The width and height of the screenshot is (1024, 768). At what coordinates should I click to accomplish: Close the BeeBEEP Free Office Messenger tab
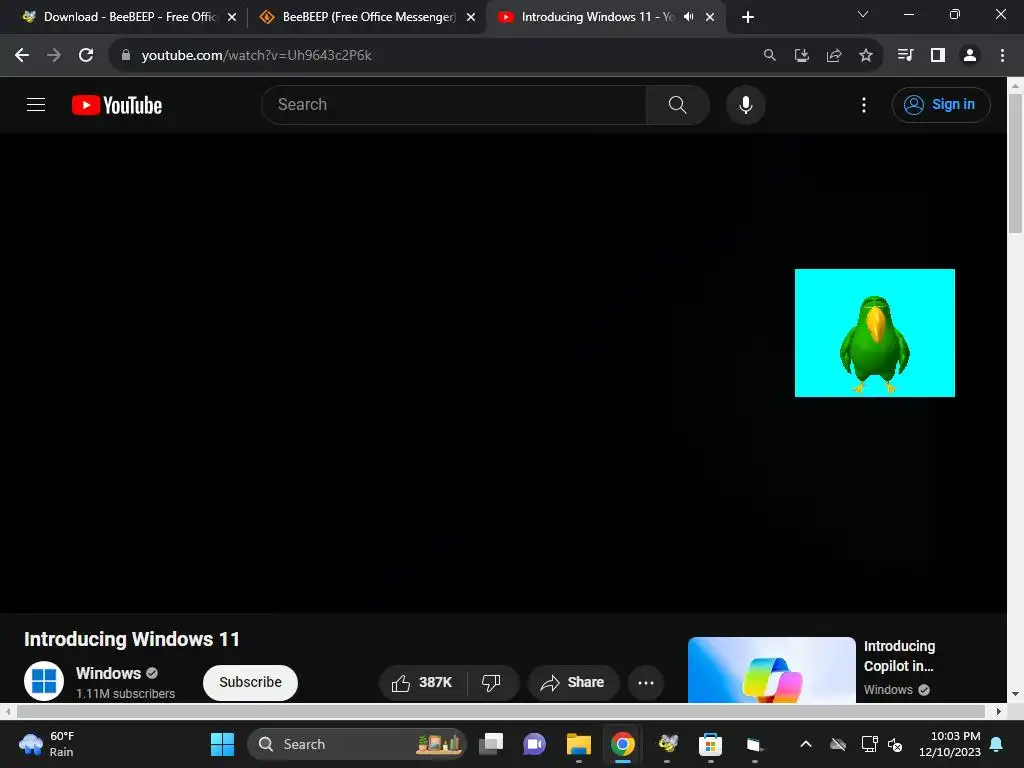[471, 17]
